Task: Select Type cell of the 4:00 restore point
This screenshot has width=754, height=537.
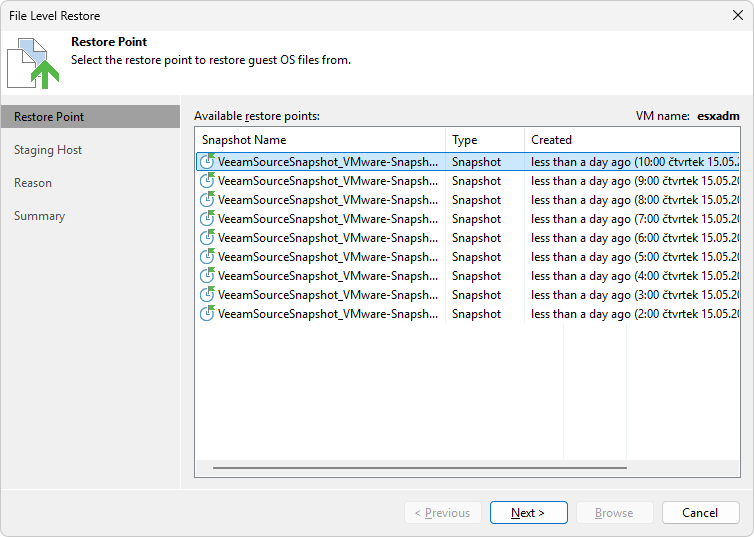Action: coord(485,276)
